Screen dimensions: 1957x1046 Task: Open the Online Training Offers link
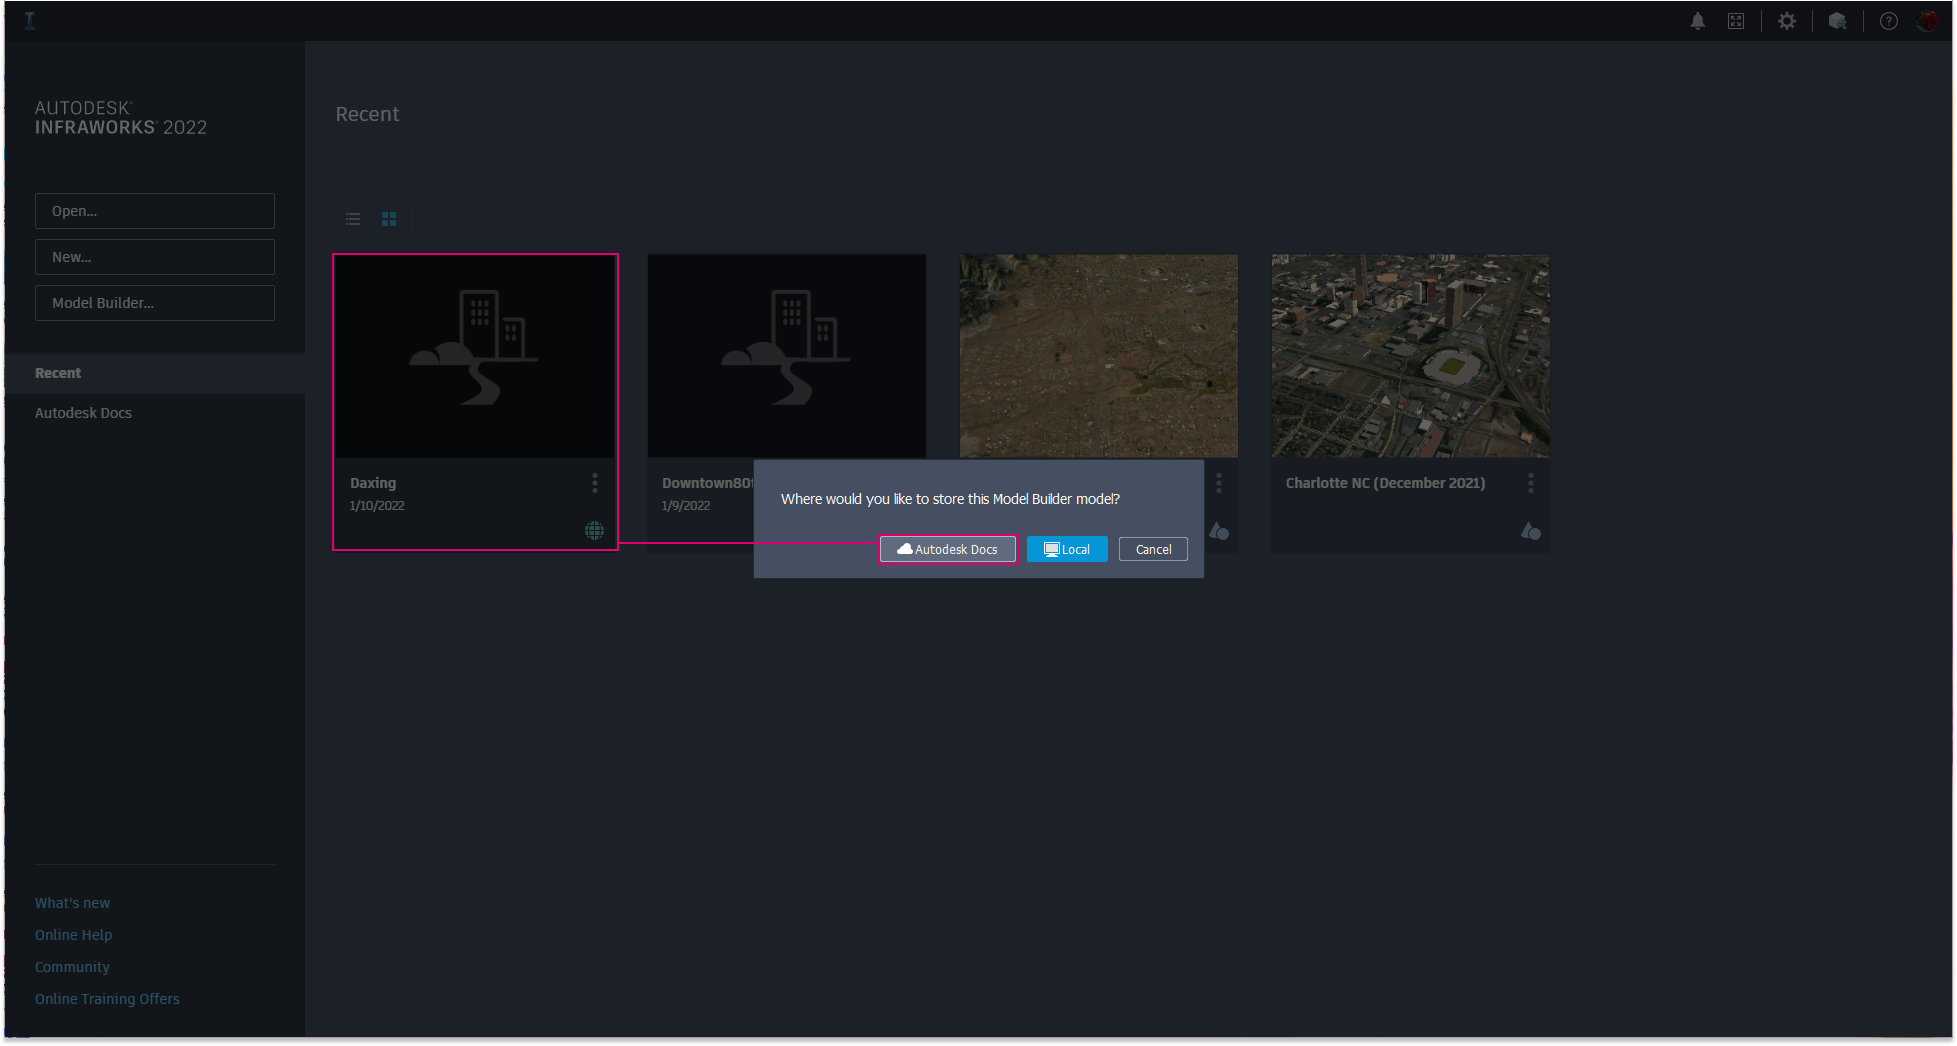108,999
